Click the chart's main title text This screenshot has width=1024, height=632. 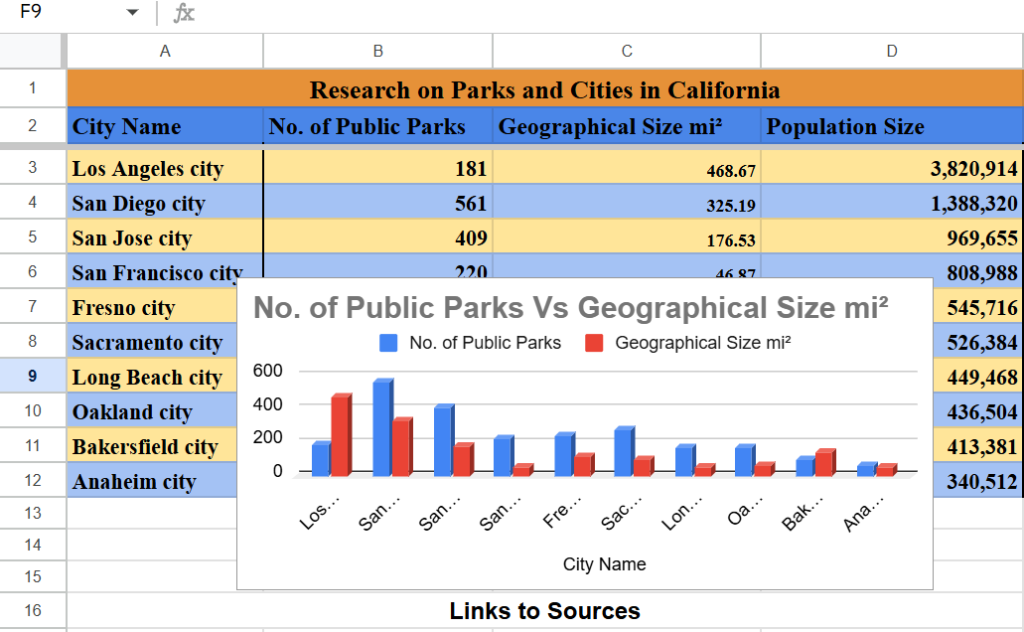[570, 307]
